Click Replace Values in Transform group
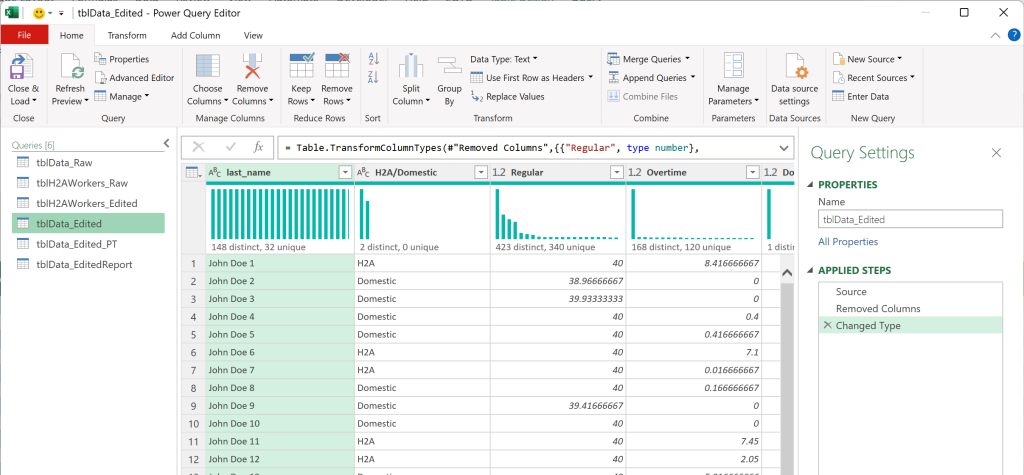The image size is (1024, 475). (x=507, y=97)
